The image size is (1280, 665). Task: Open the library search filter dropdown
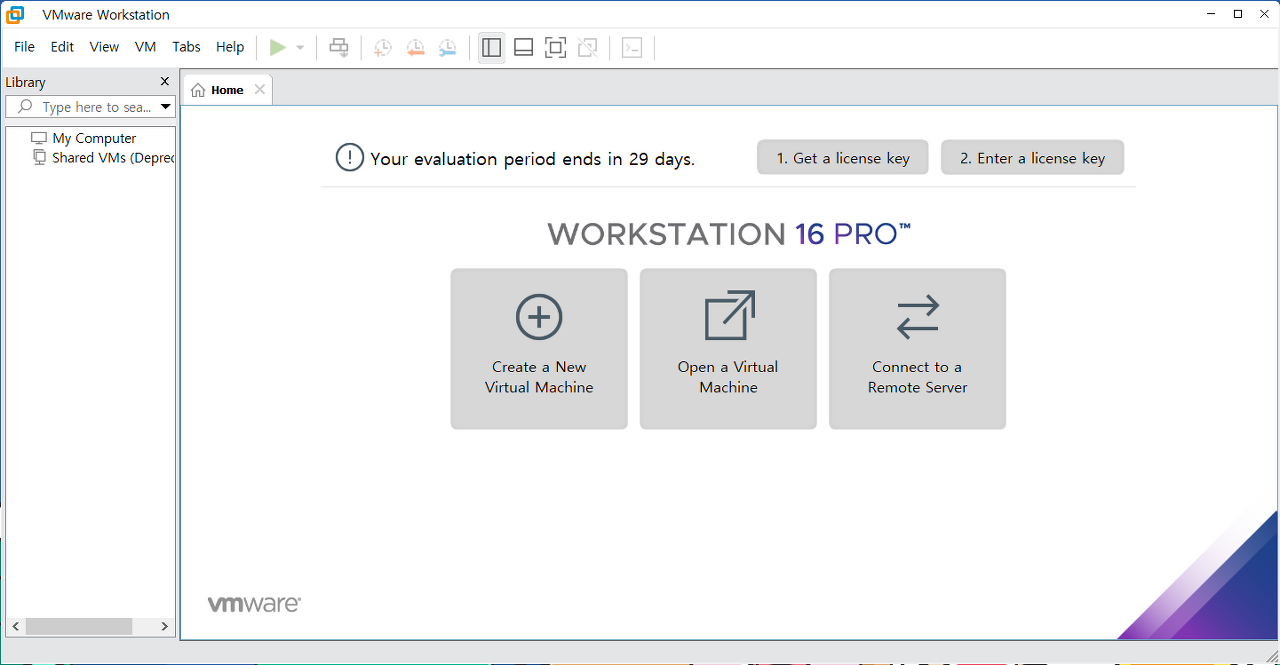pos(166,107)
